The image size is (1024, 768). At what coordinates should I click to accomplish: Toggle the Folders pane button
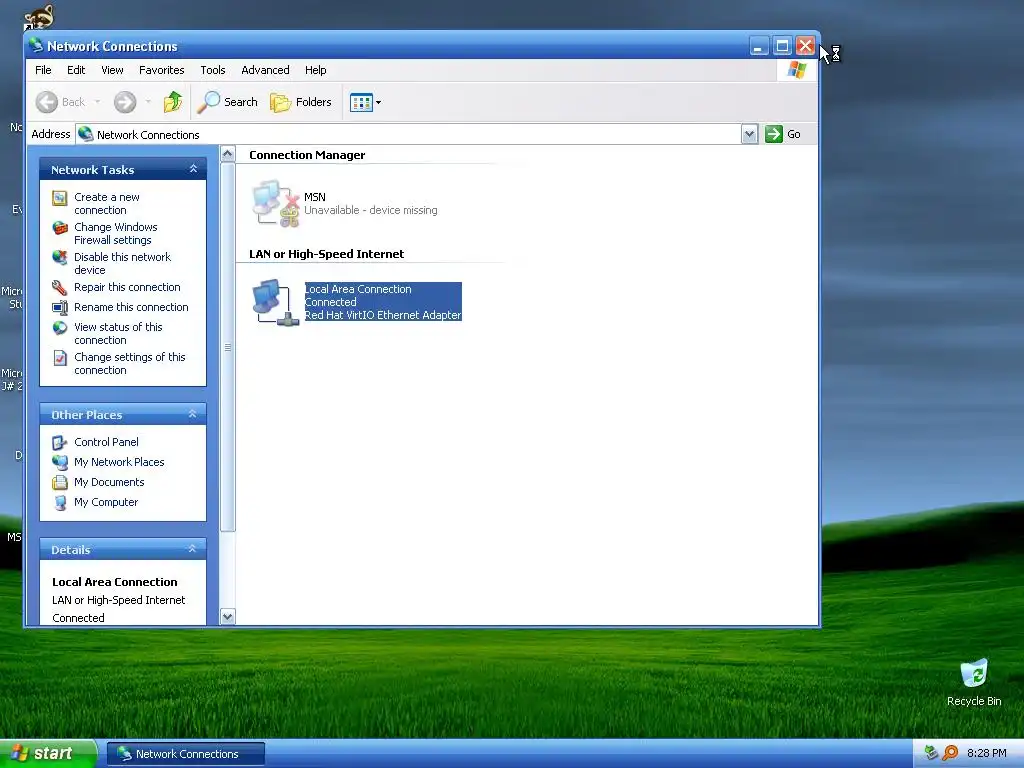coord(301,102)
